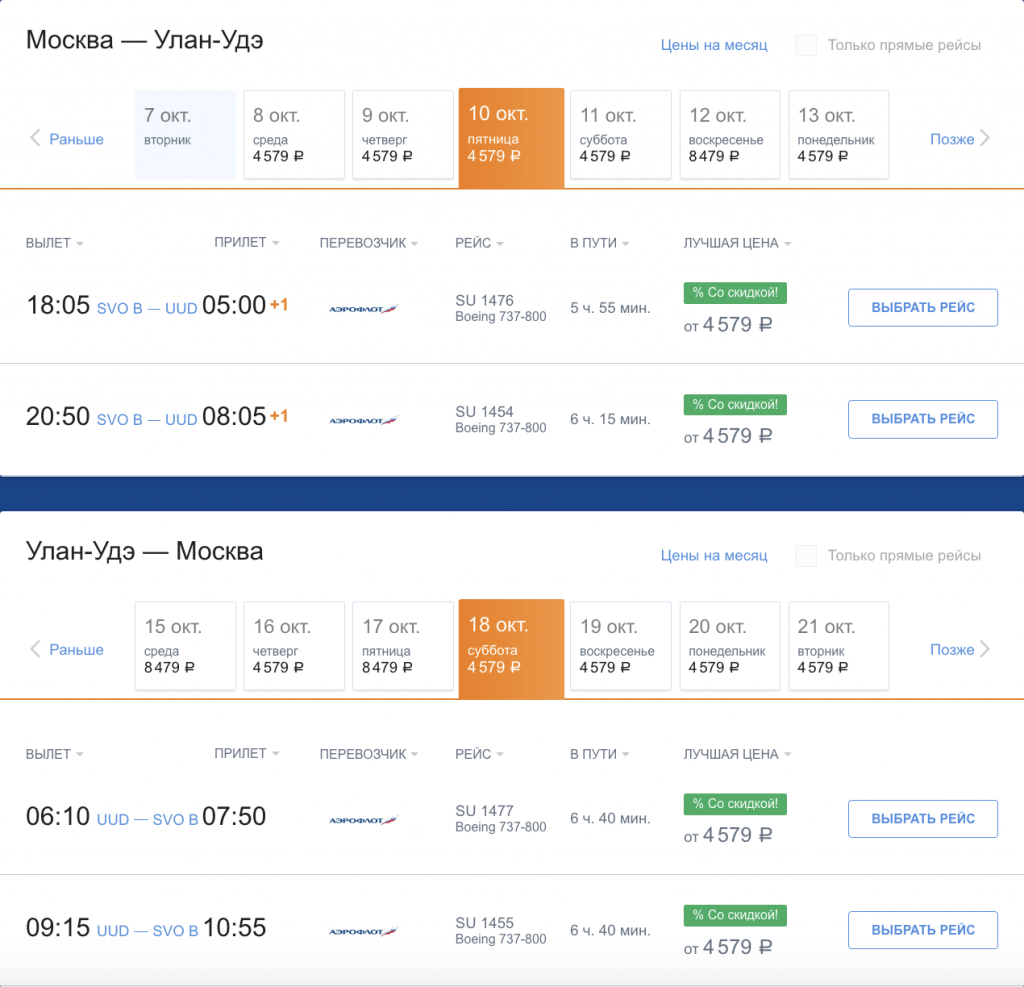Sort return flights by В ПУТИ

tap(600, 754)
